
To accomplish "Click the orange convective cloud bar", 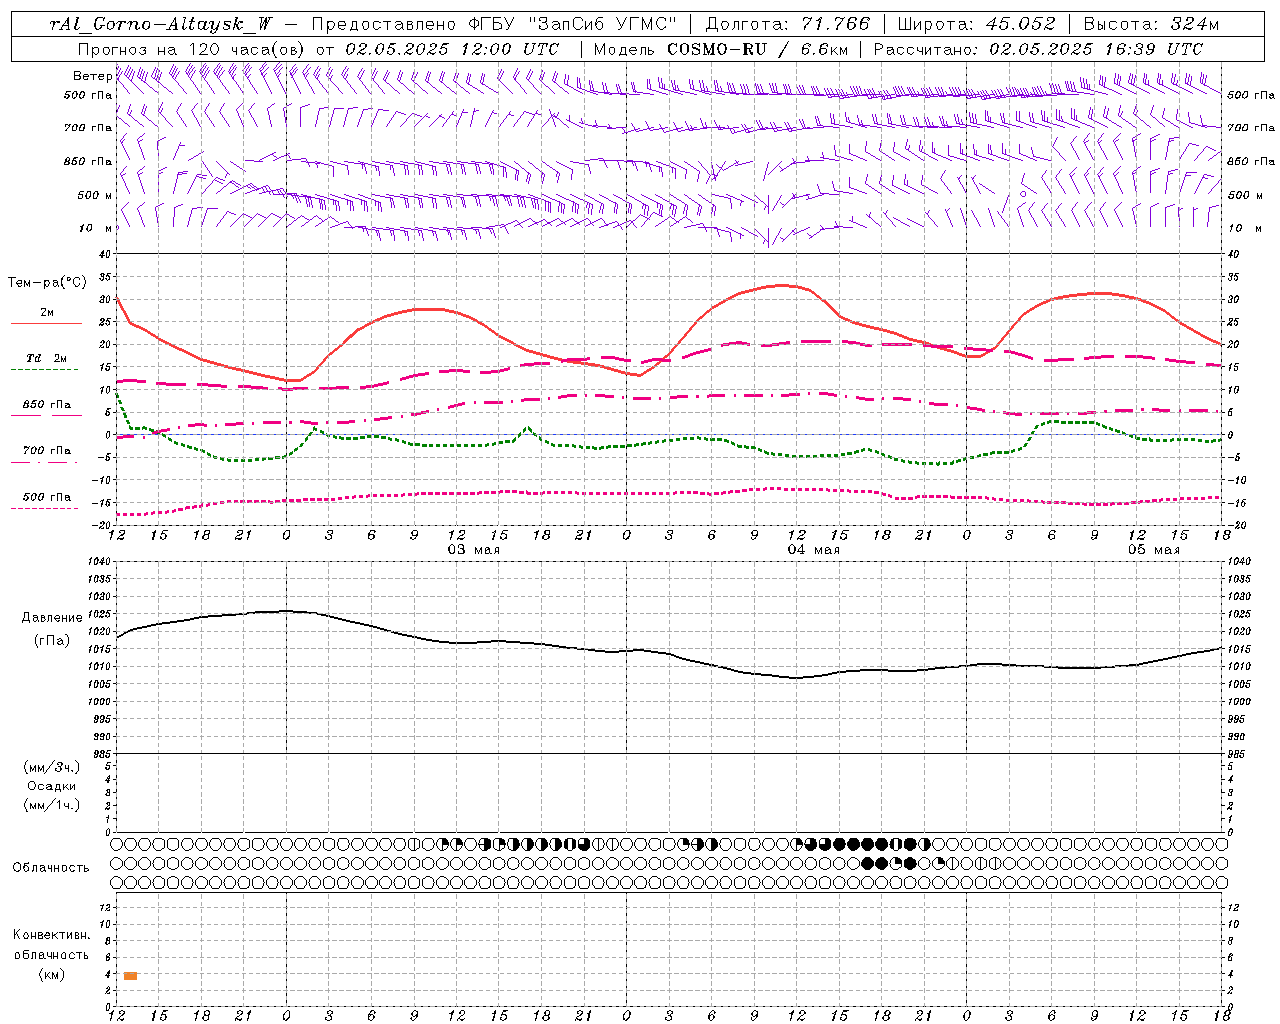I will pos(131,975).
